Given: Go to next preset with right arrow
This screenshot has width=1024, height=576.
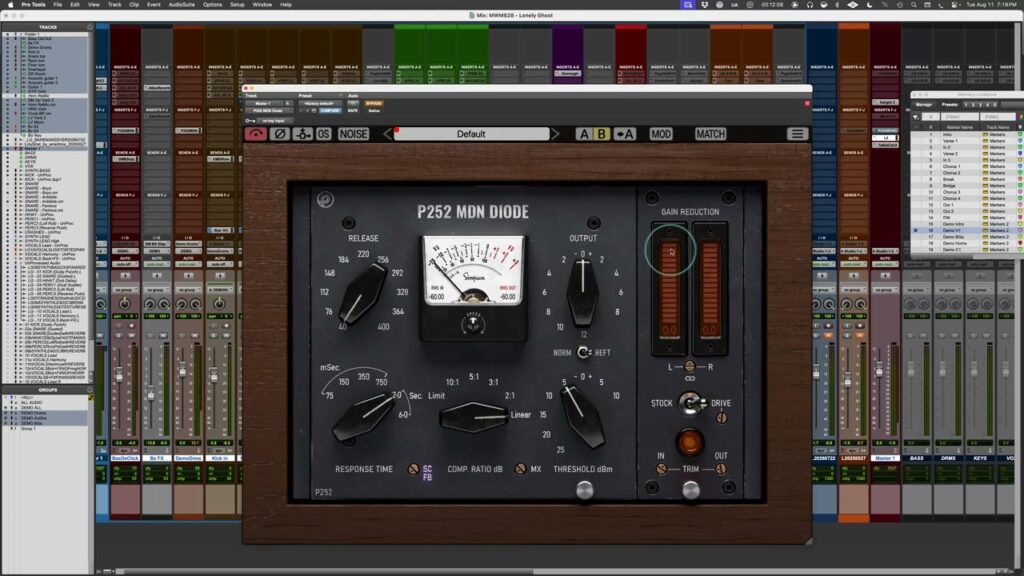Looking at the screenshot, I should point(555,134).
